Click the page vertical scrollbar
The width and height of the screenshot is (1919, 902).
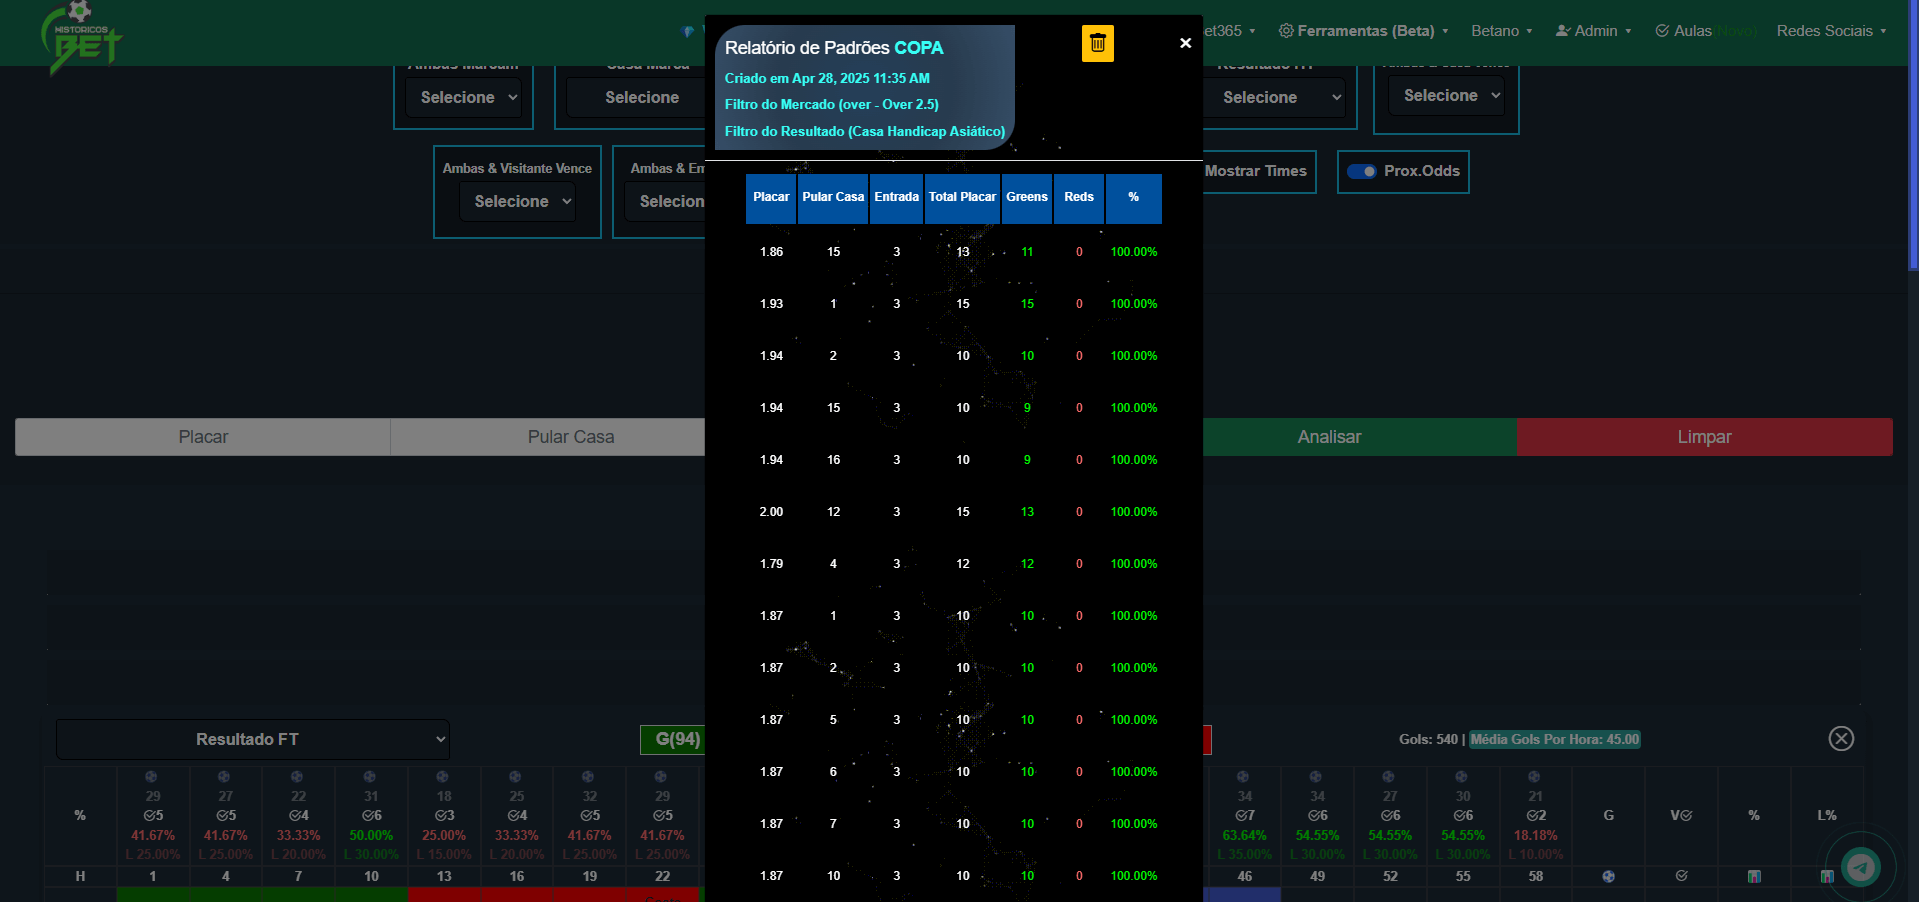coord(1913,135)
